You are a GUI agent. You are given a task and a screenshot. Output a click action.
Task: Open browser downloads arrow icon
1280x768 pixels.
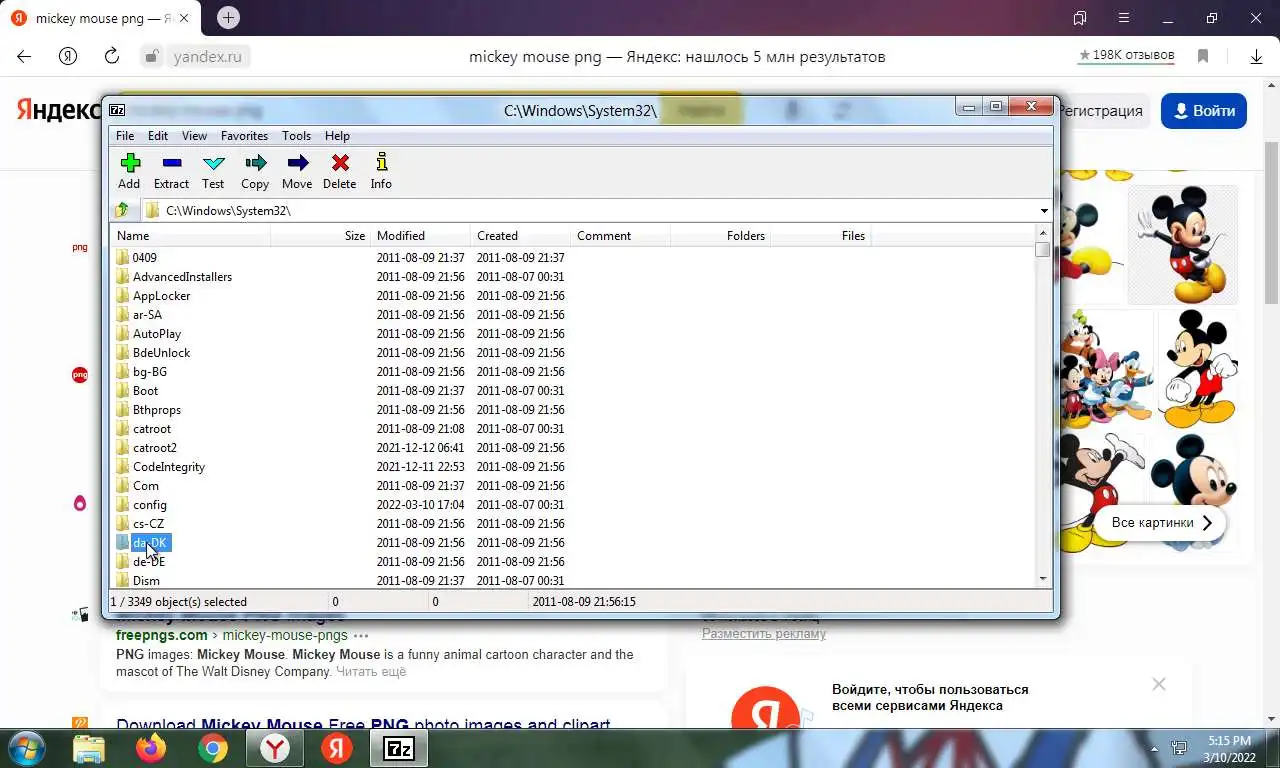click(1256, 57)
